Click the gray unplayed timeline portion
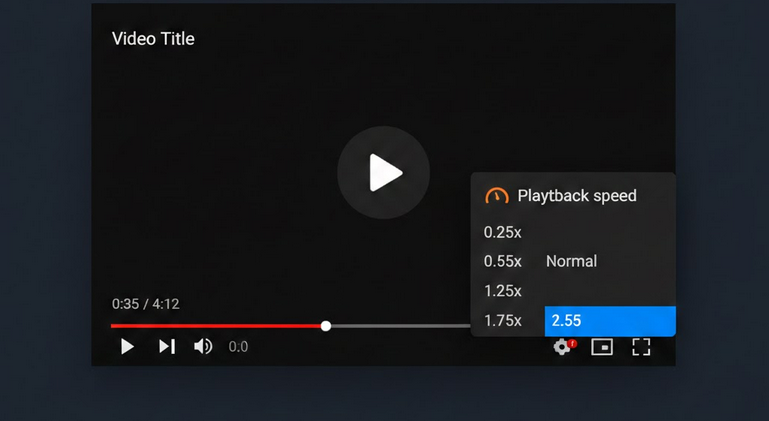The width and height of the screenshot is (769, 421). (x=401, y=326)
